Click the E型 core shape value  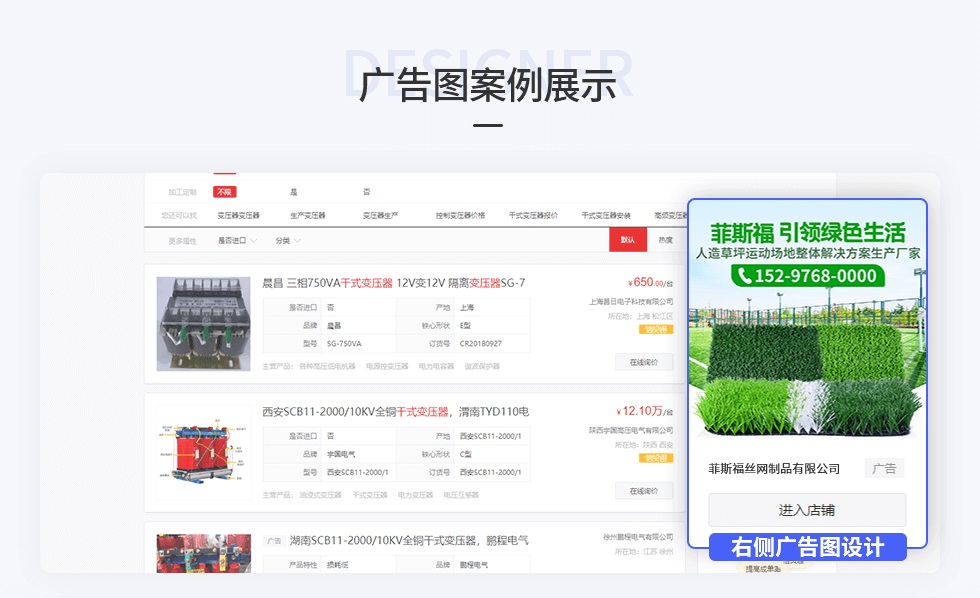click(466, 326)
